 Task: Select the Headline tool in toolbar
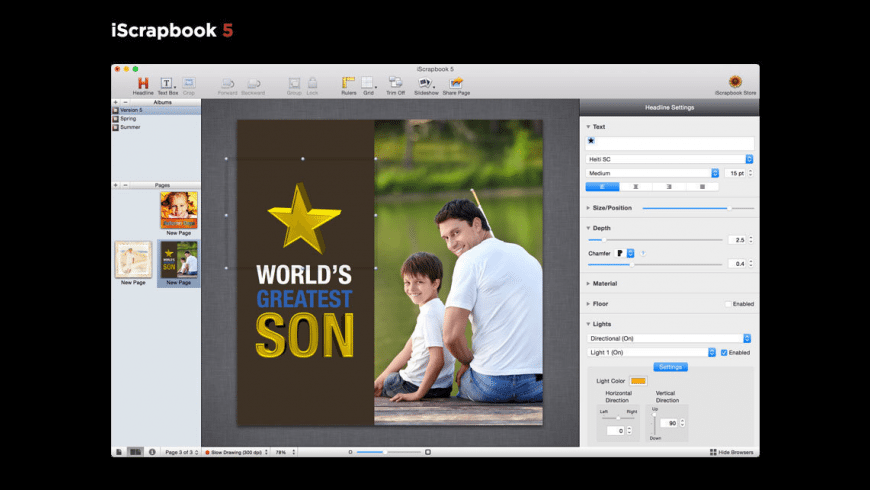pos(143,83)
